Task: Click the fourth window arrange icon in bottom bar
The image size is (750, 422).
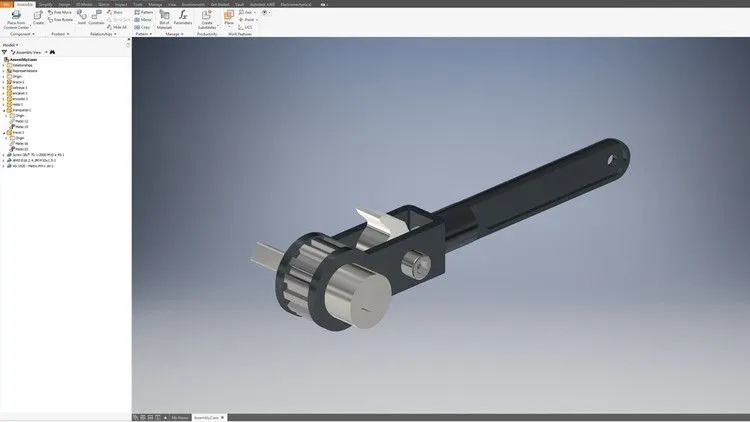Action: [157, 418]
